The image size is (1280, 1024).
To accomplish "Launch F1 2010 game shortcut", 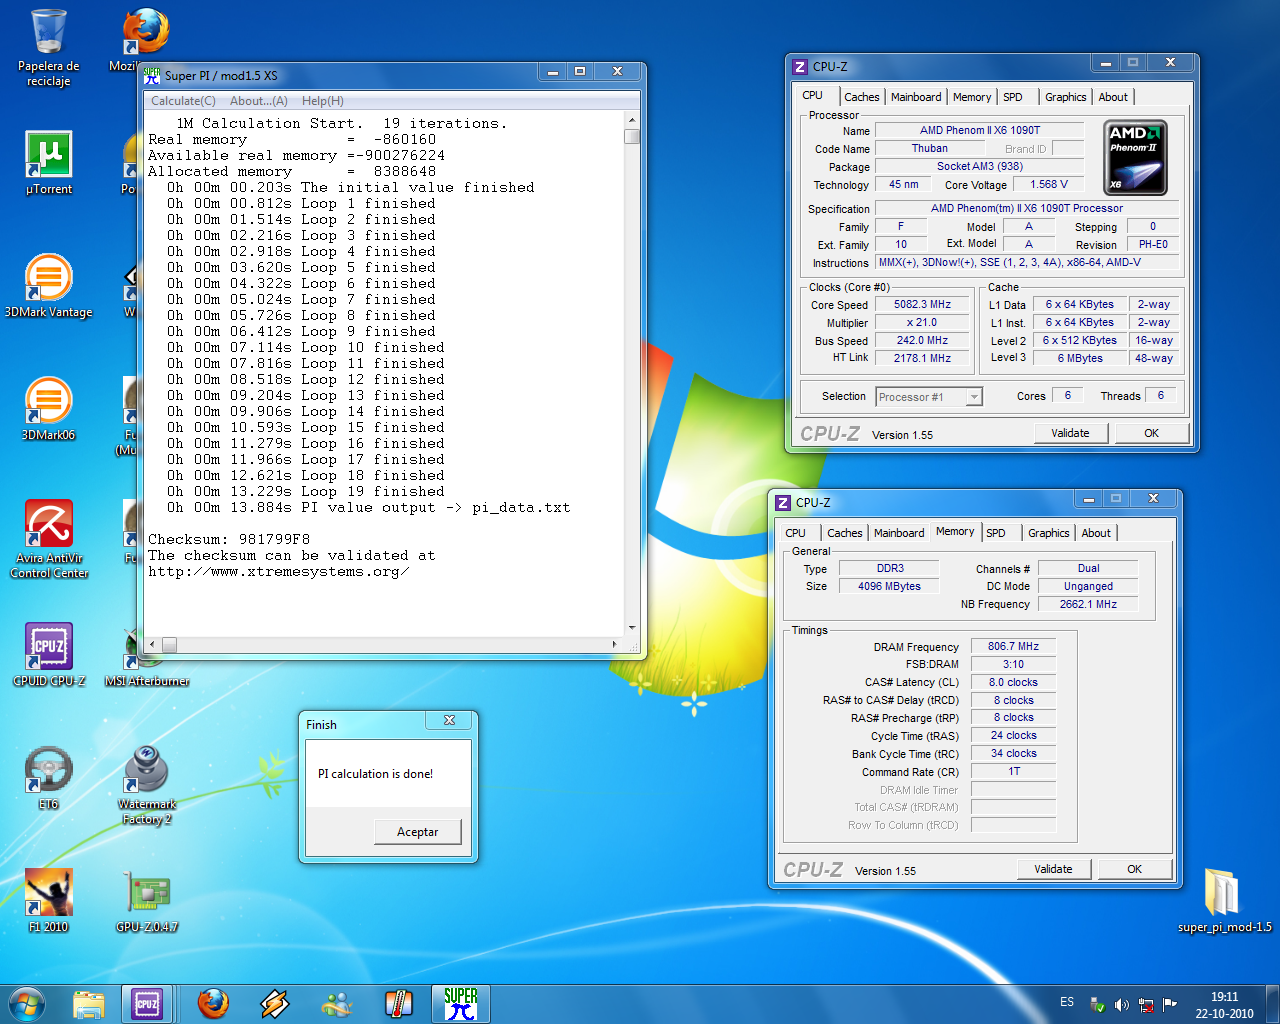I will click(48, 901).
